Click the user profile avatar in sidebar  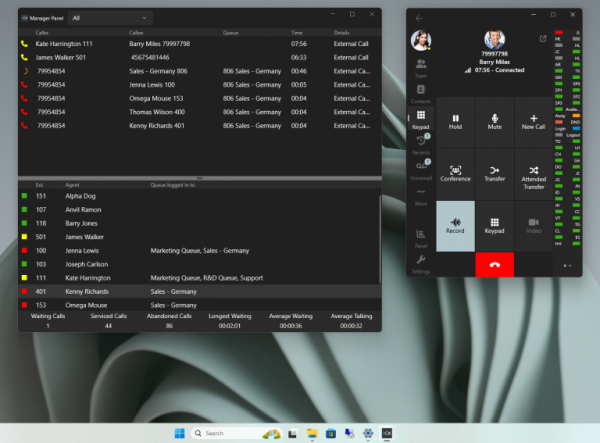pos(421,40)
